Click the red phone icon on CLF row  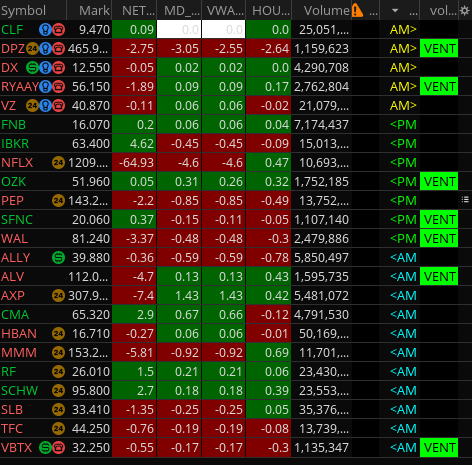[x=59, y=30]
